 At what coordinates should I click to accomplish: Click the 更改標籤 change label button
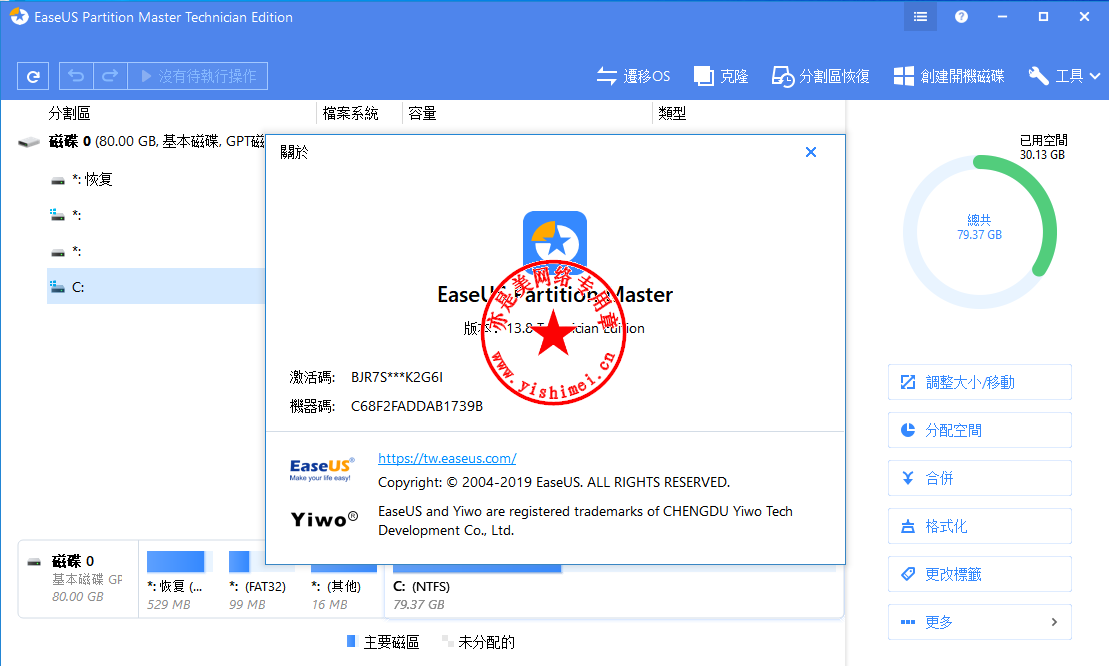pos(980,575)
